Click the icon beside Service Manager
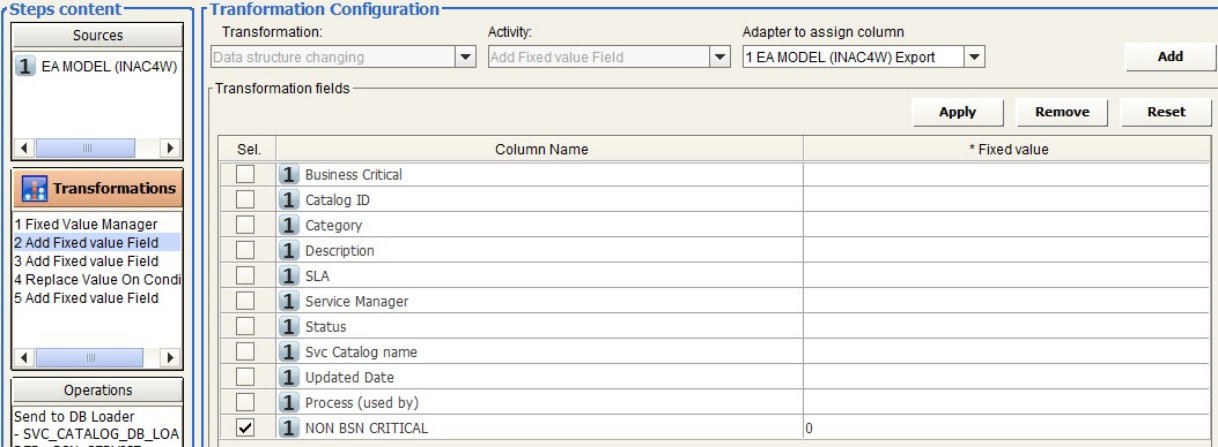1218x447 pixels. (290, 301)
